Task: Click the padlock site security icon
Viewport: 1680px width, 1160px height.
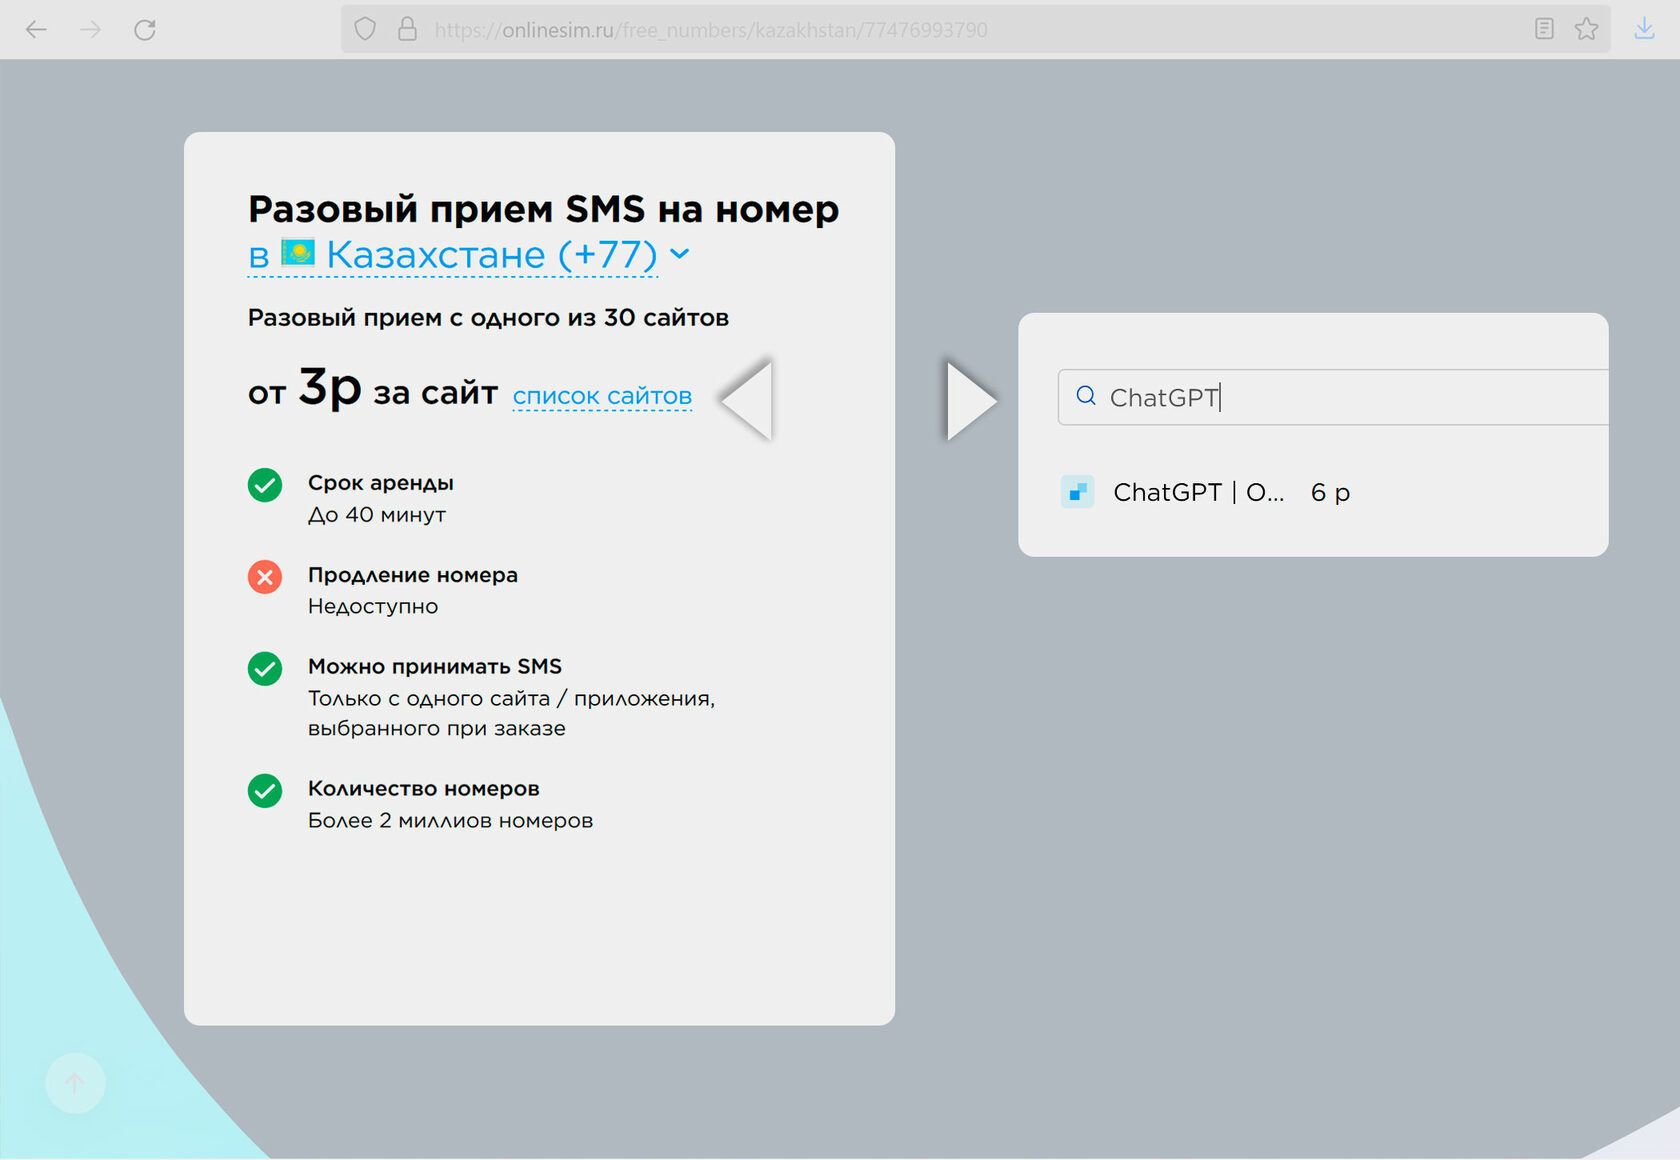Action: (x=407, y=29)
